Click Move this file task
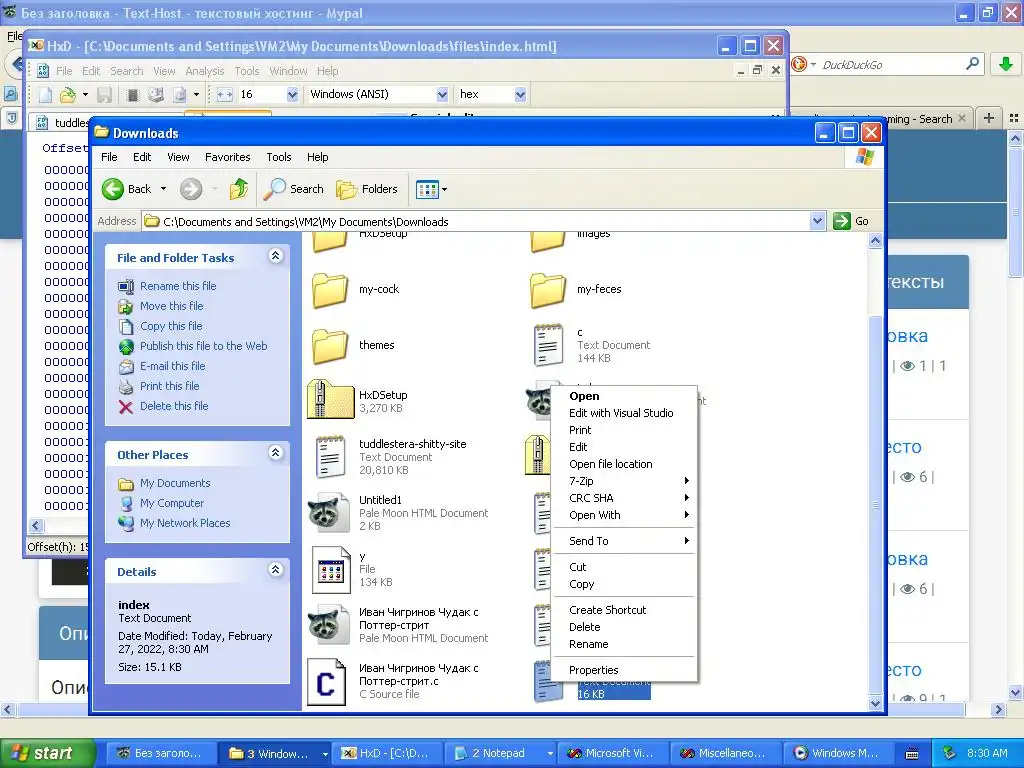Viewport: 1024px width, 768px height. click(x=171, y=306)
